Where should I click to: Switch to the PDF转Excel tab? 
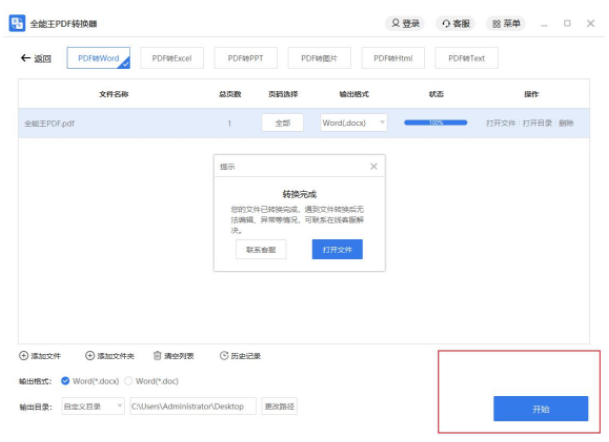[171, 59]
